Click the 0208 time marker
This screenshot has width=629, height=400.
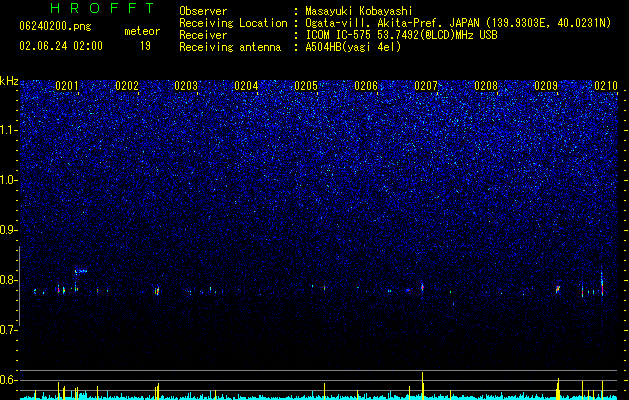coord(486,86)
